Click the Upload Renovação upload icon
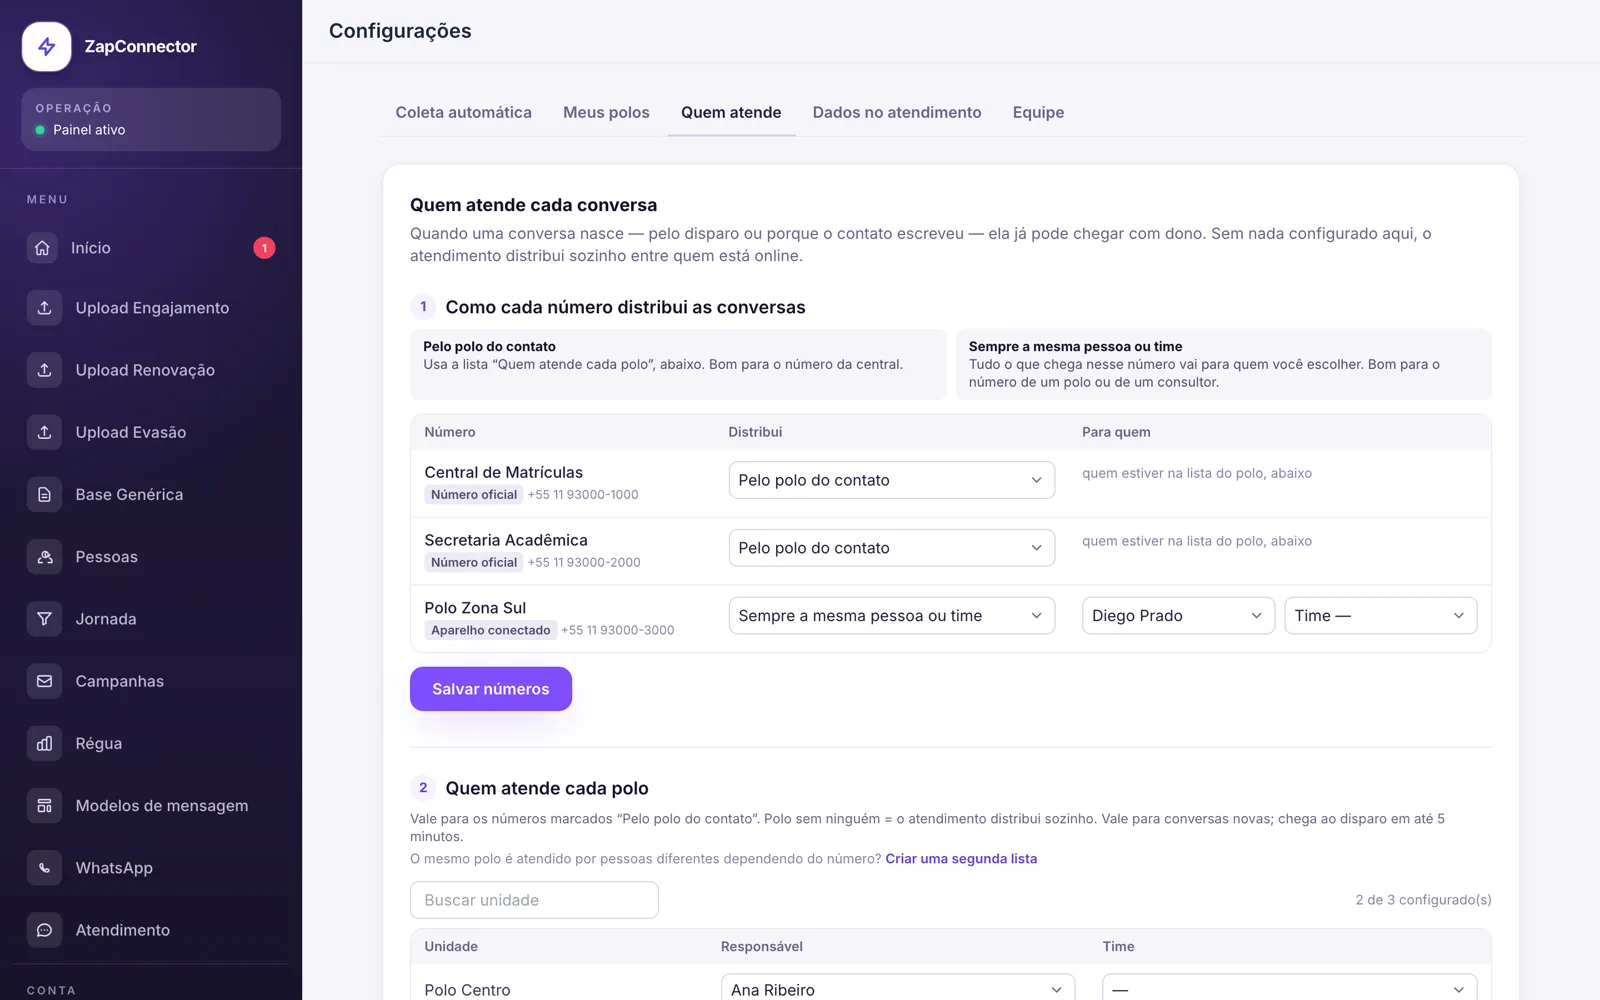The width and height of the screenshot is (1600, 1000). 44,370
